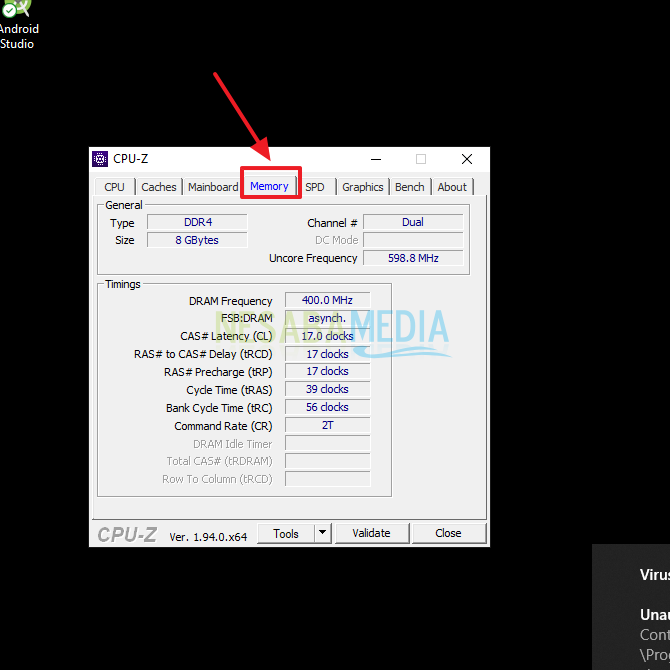Open the About tab

(452, 187)
